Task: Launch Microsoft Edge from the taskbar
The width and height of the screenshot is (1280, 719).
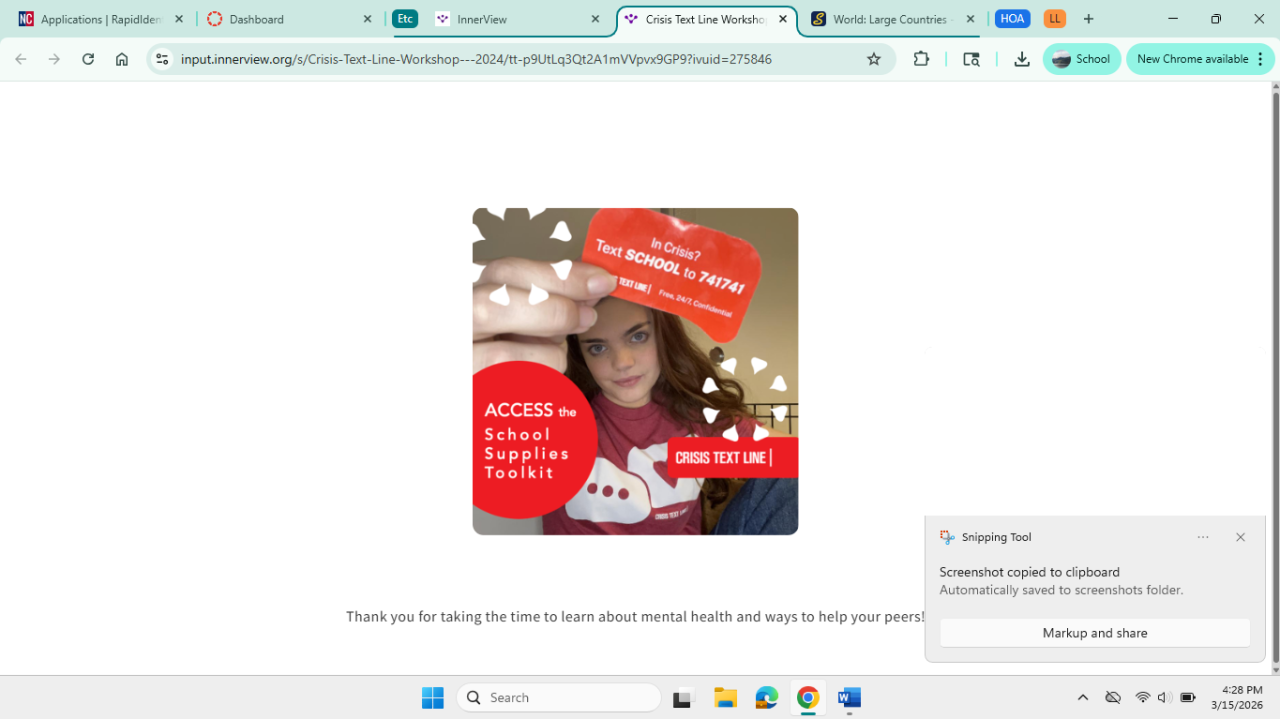Action: click(767, 698)
